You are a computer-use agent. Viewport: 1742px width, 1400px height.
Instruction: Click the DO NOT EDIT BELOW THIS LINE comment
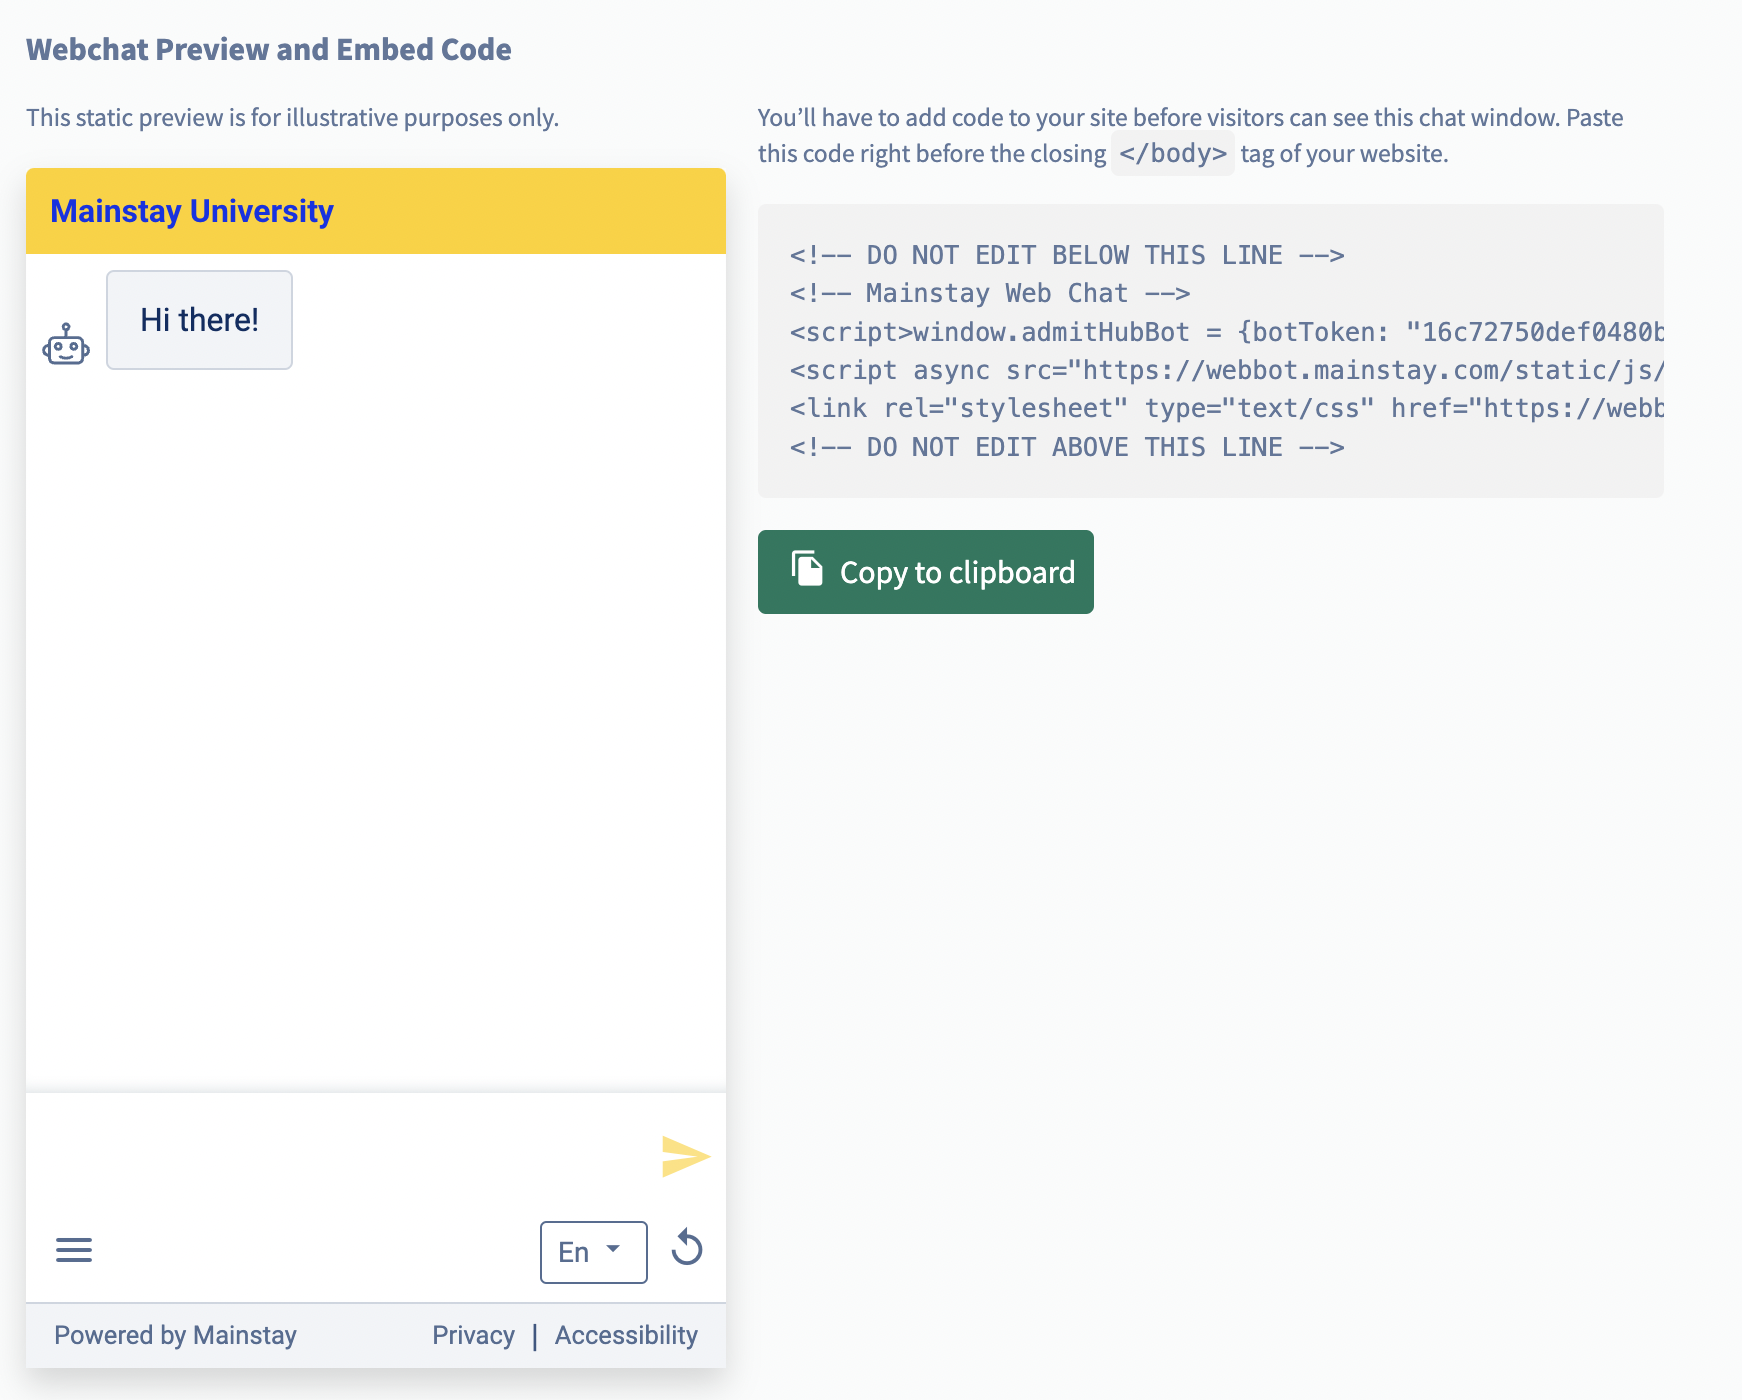1067,255
